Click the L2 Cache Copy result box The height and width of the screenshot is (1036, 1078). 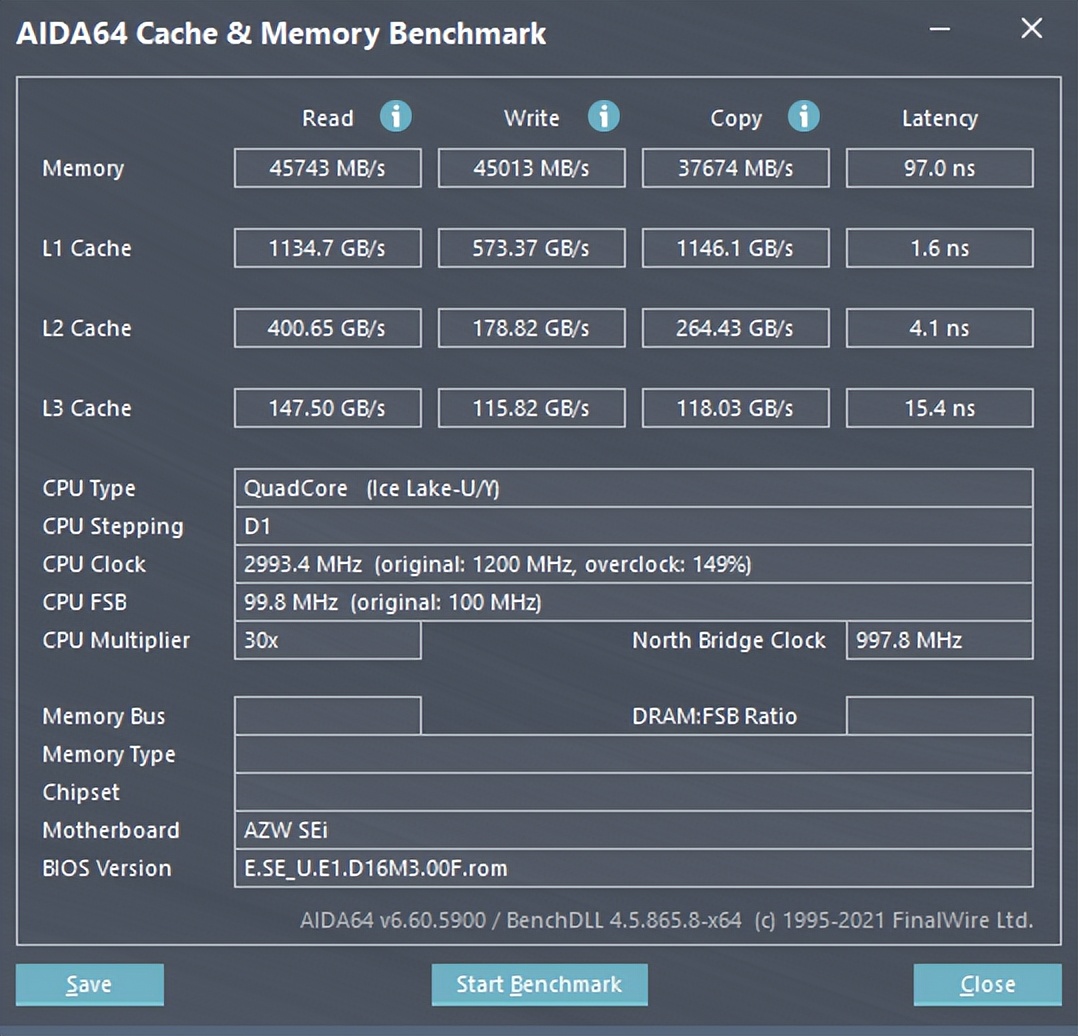pos(735,328)
